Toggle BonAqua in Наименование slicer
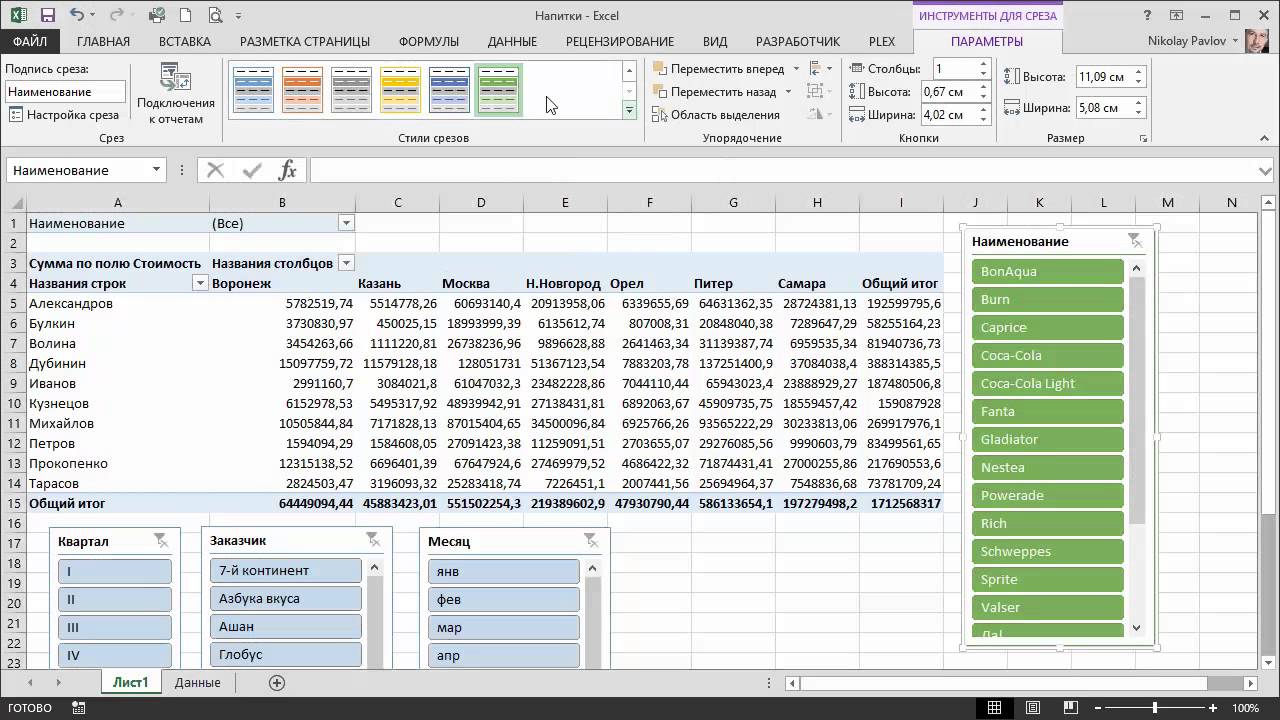1280x720 pixels. 1047,271
